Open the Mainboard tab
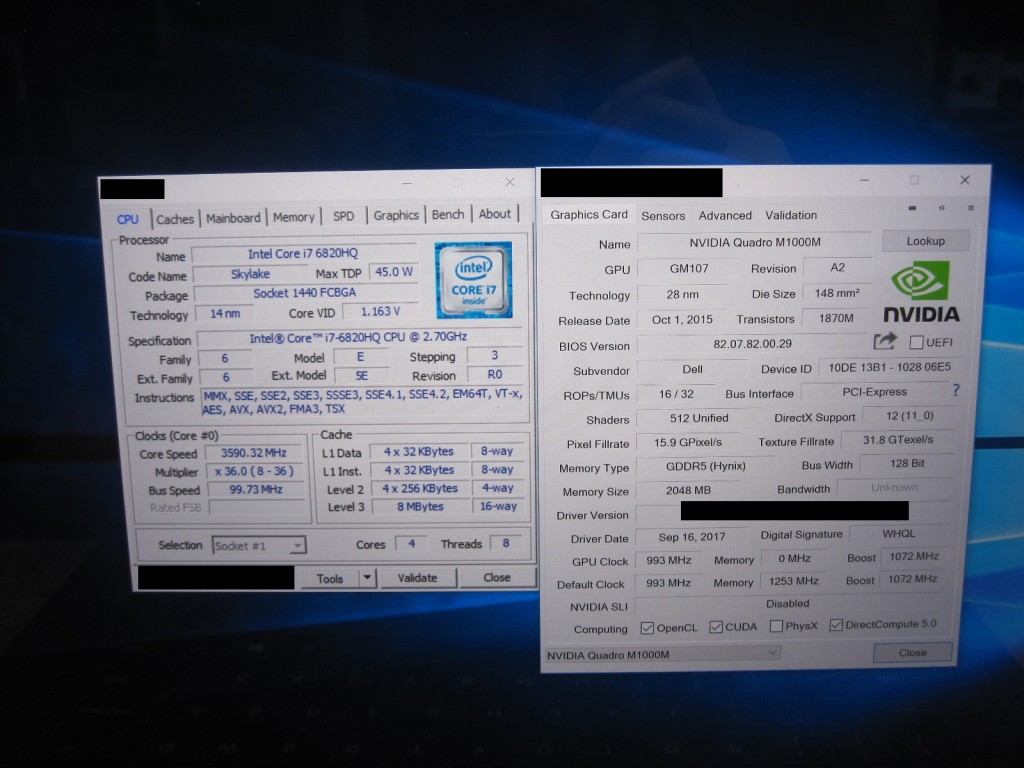 pyautogui.click(x=233, y=218)
